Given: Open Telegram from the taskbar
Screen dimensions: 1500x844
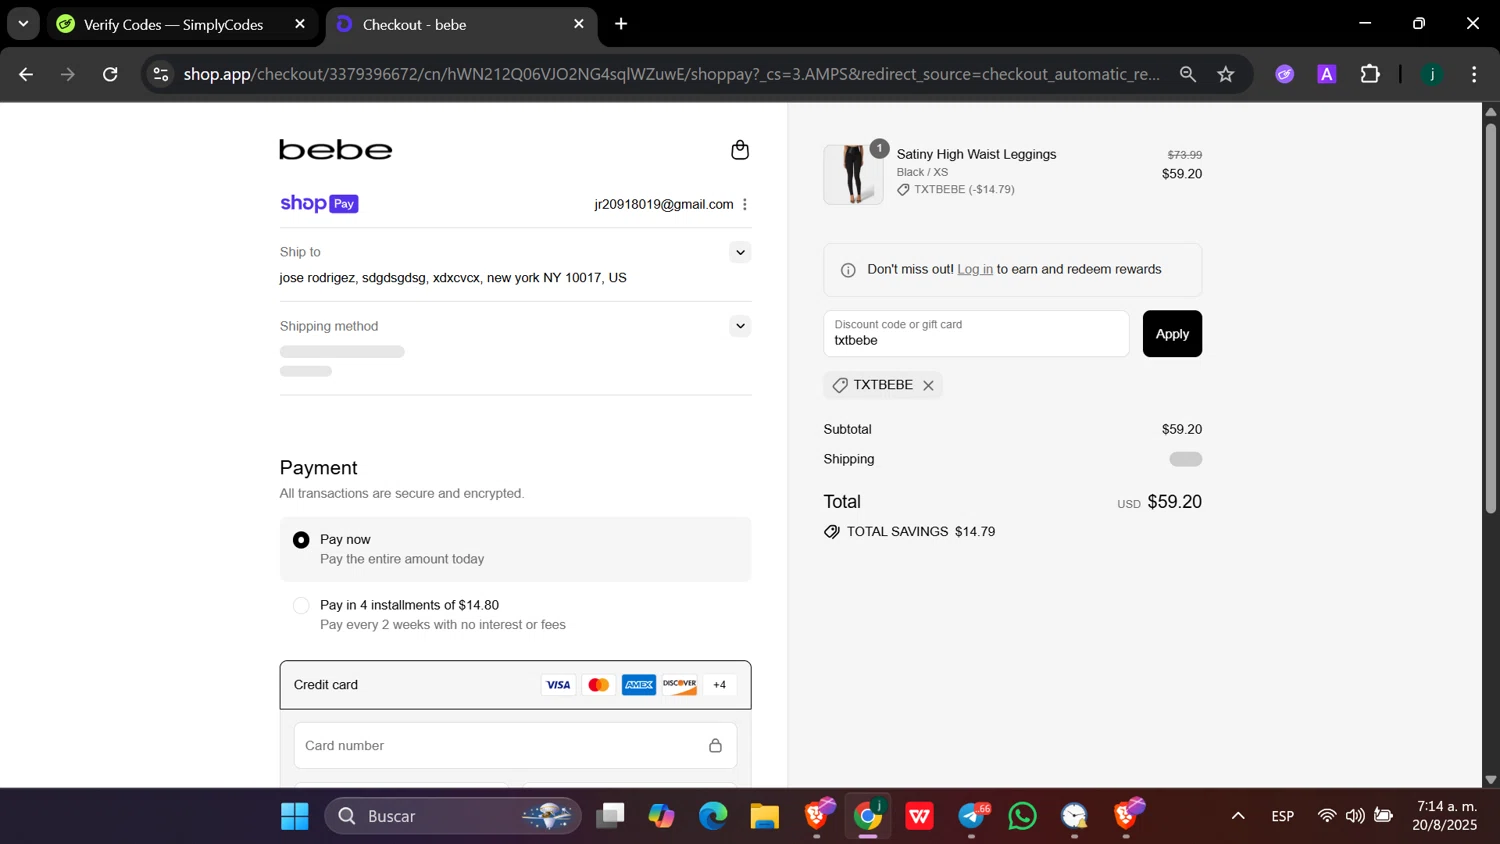Looking at the screenshot, I should click(x=972, y=817).
